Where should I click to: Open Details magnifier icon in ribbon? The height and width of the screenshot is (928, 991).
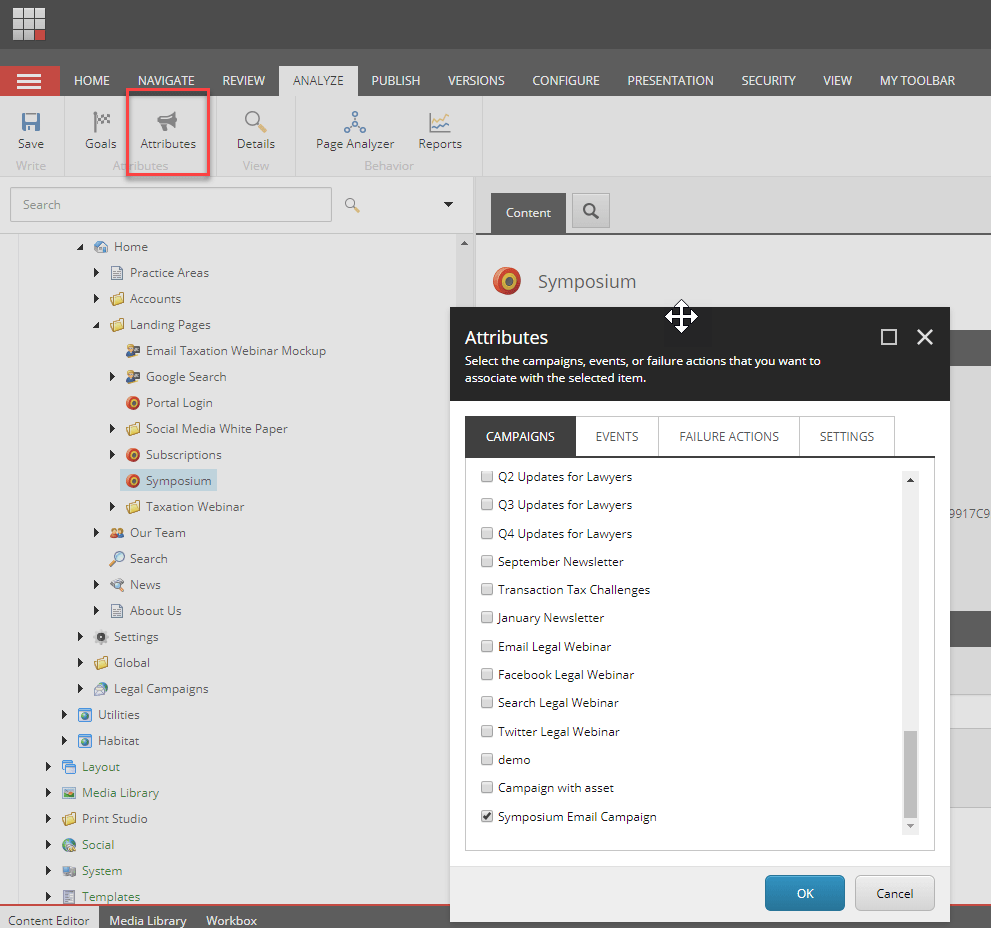[x=255, y=121]
